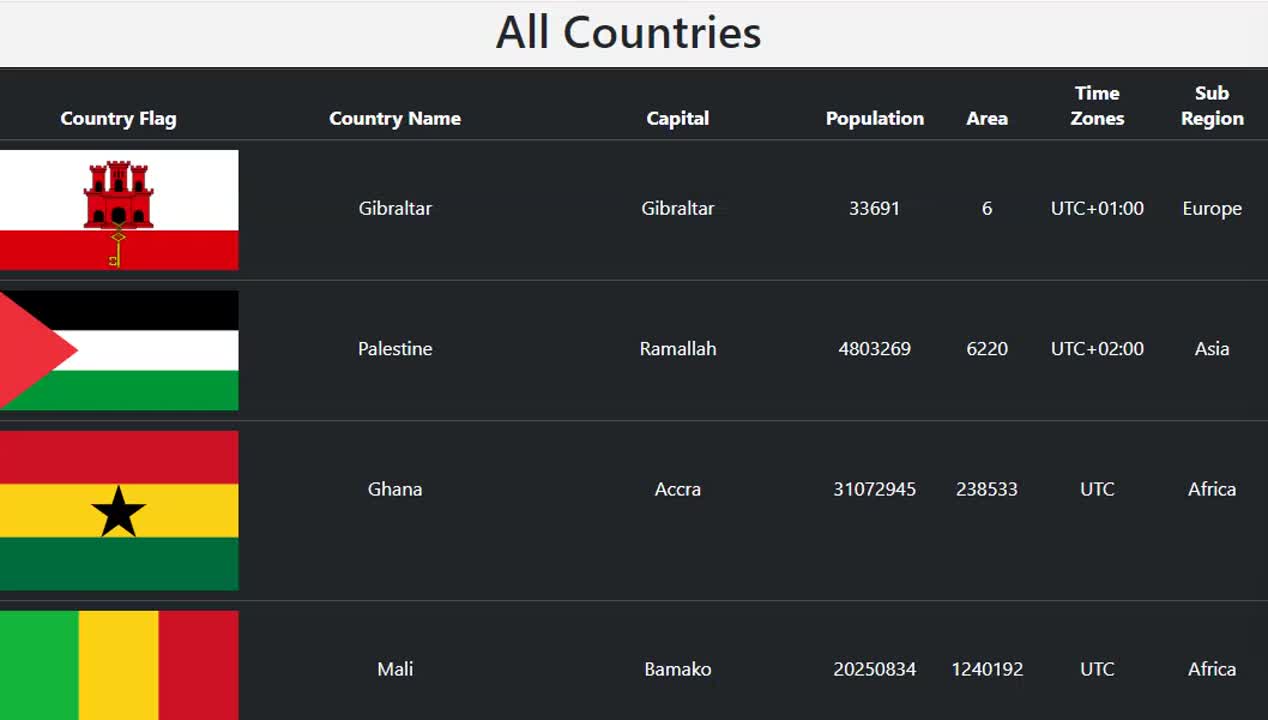
Task: Click the Population column header
Action: [874, 118]
